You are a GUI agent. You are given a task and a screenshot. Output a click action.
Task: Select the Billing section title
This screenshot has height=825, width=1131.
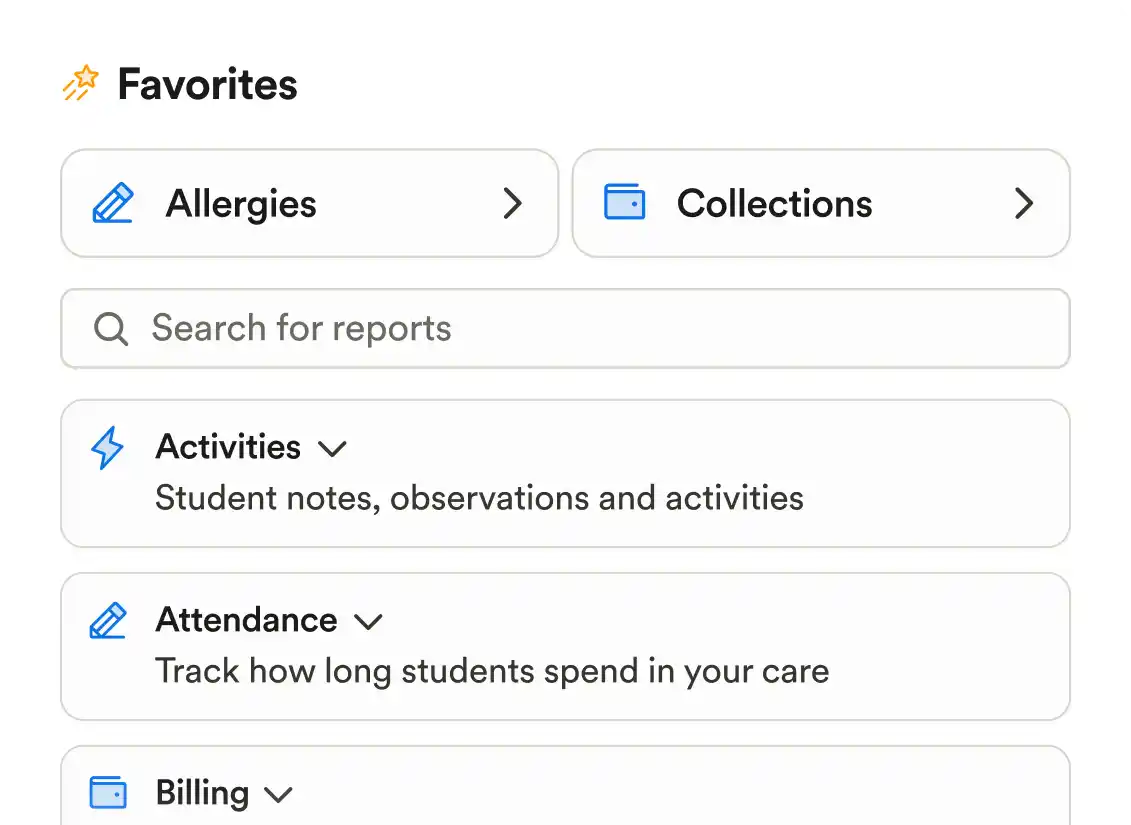[202, 793]
